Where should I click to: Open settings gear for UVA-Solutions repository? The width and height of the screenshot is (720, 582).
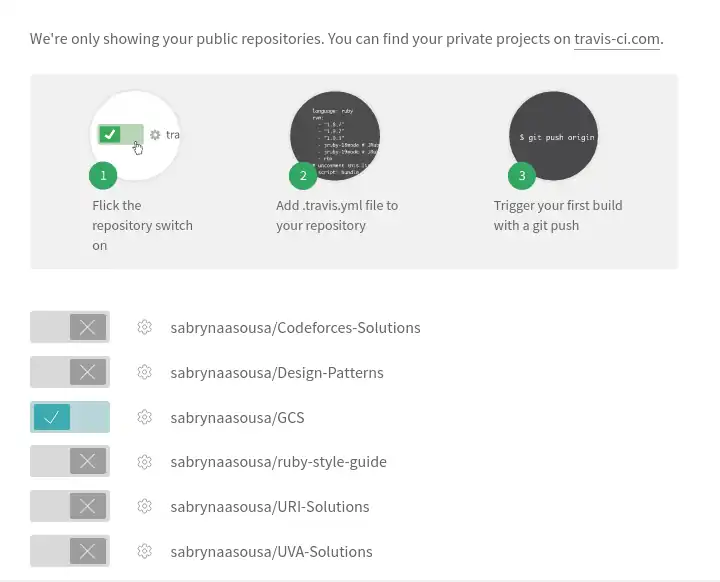tap(144, 551)
